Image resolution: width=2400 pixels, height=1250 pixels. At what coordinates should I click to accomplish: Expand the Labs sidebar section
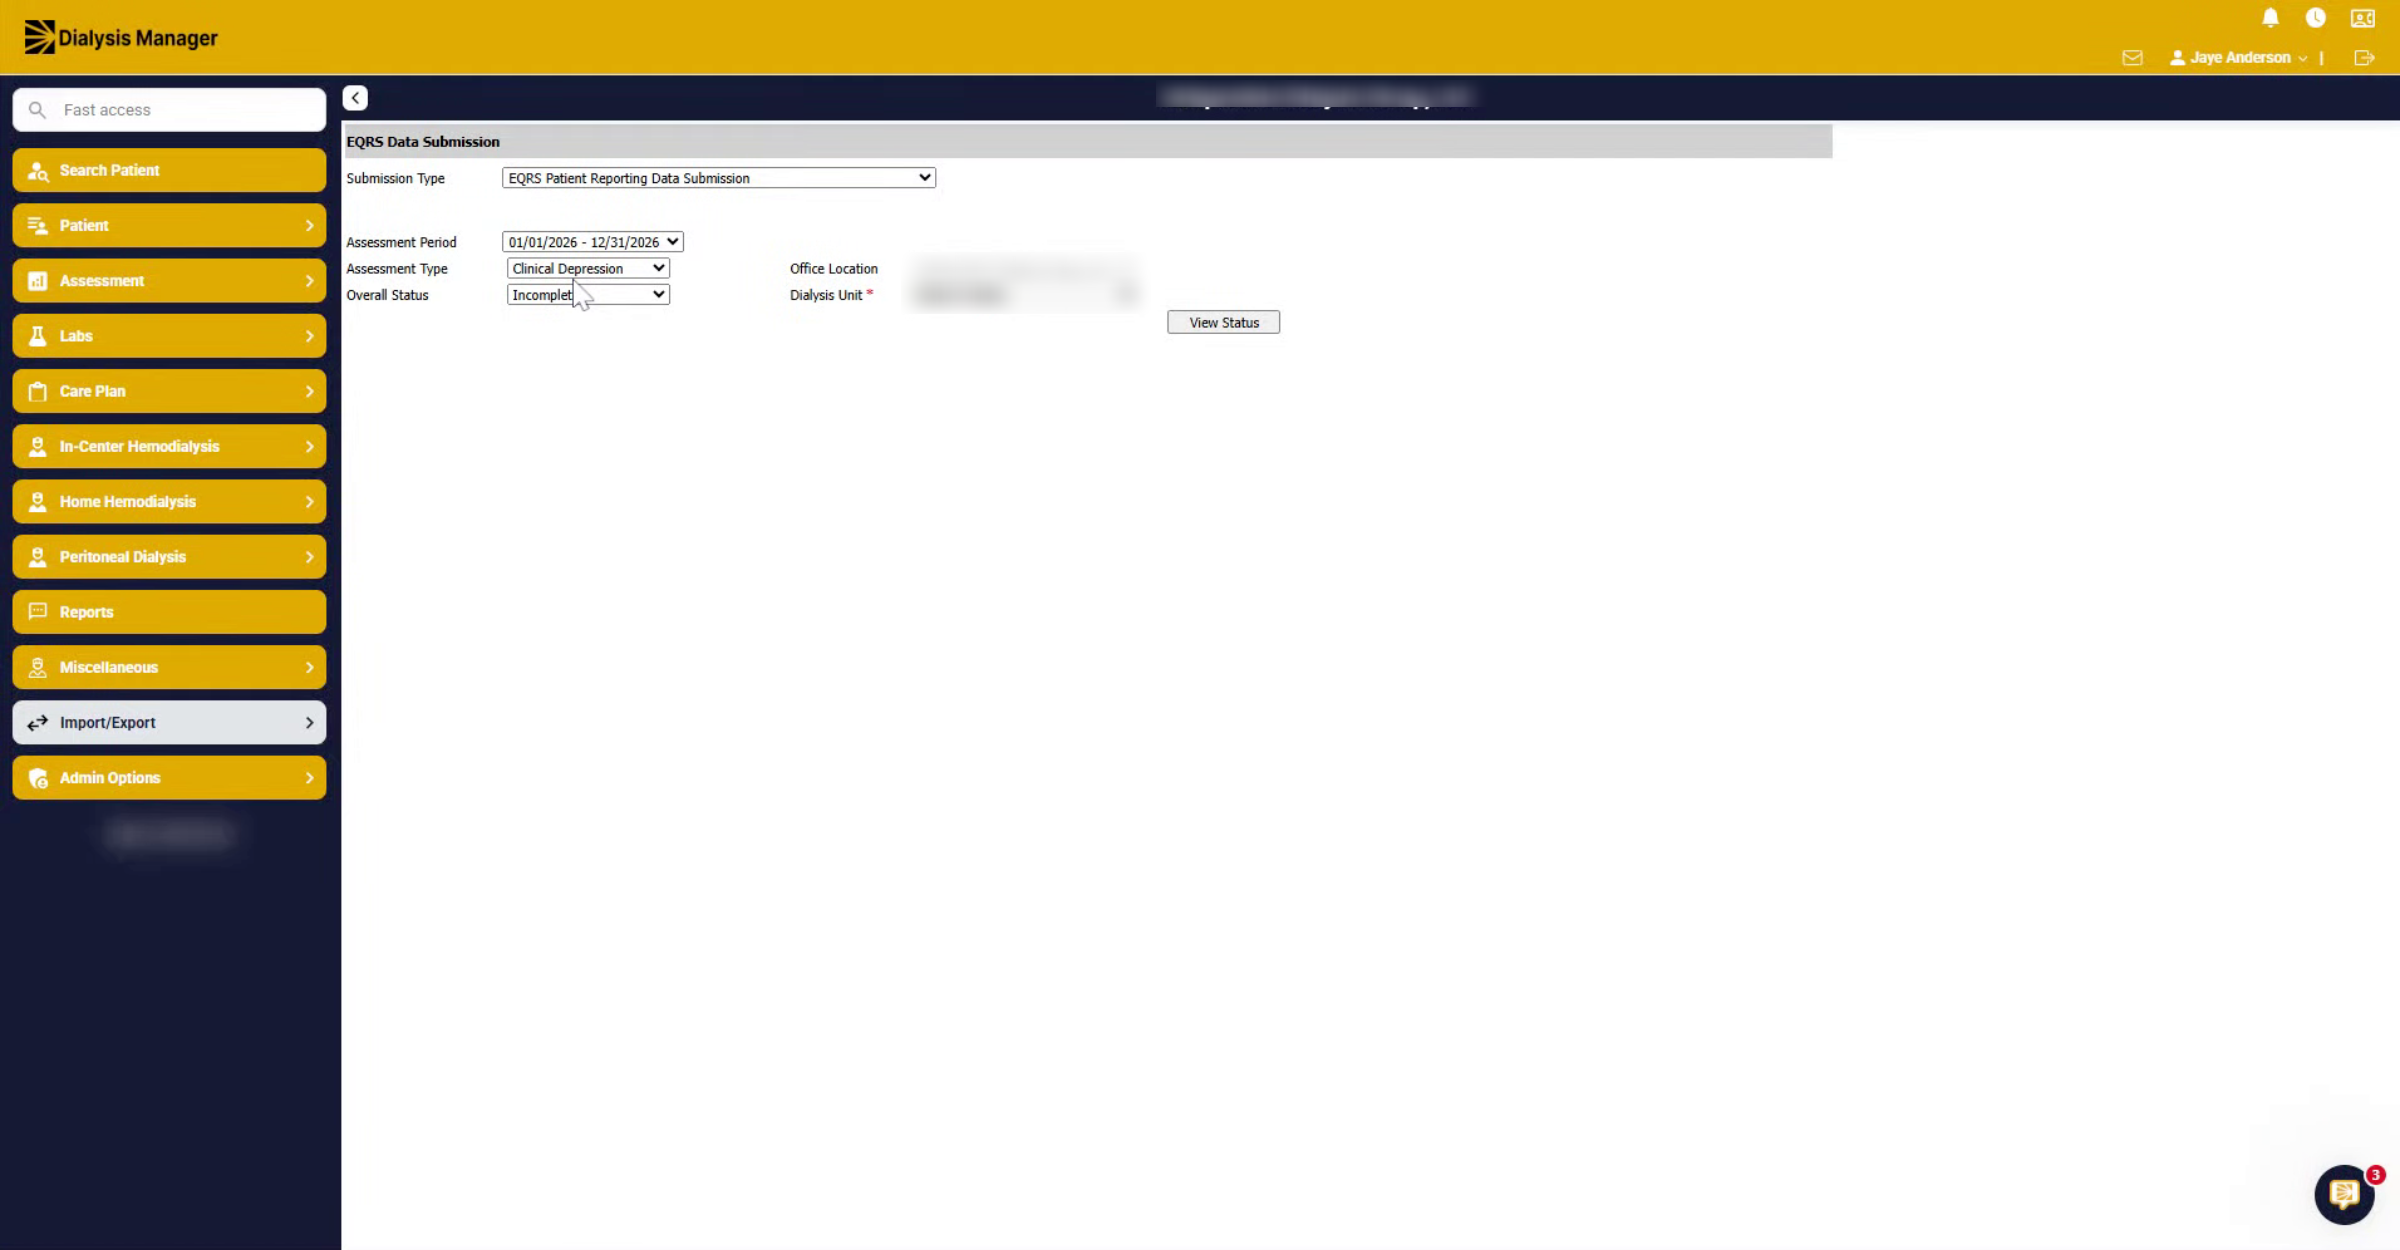169,336
